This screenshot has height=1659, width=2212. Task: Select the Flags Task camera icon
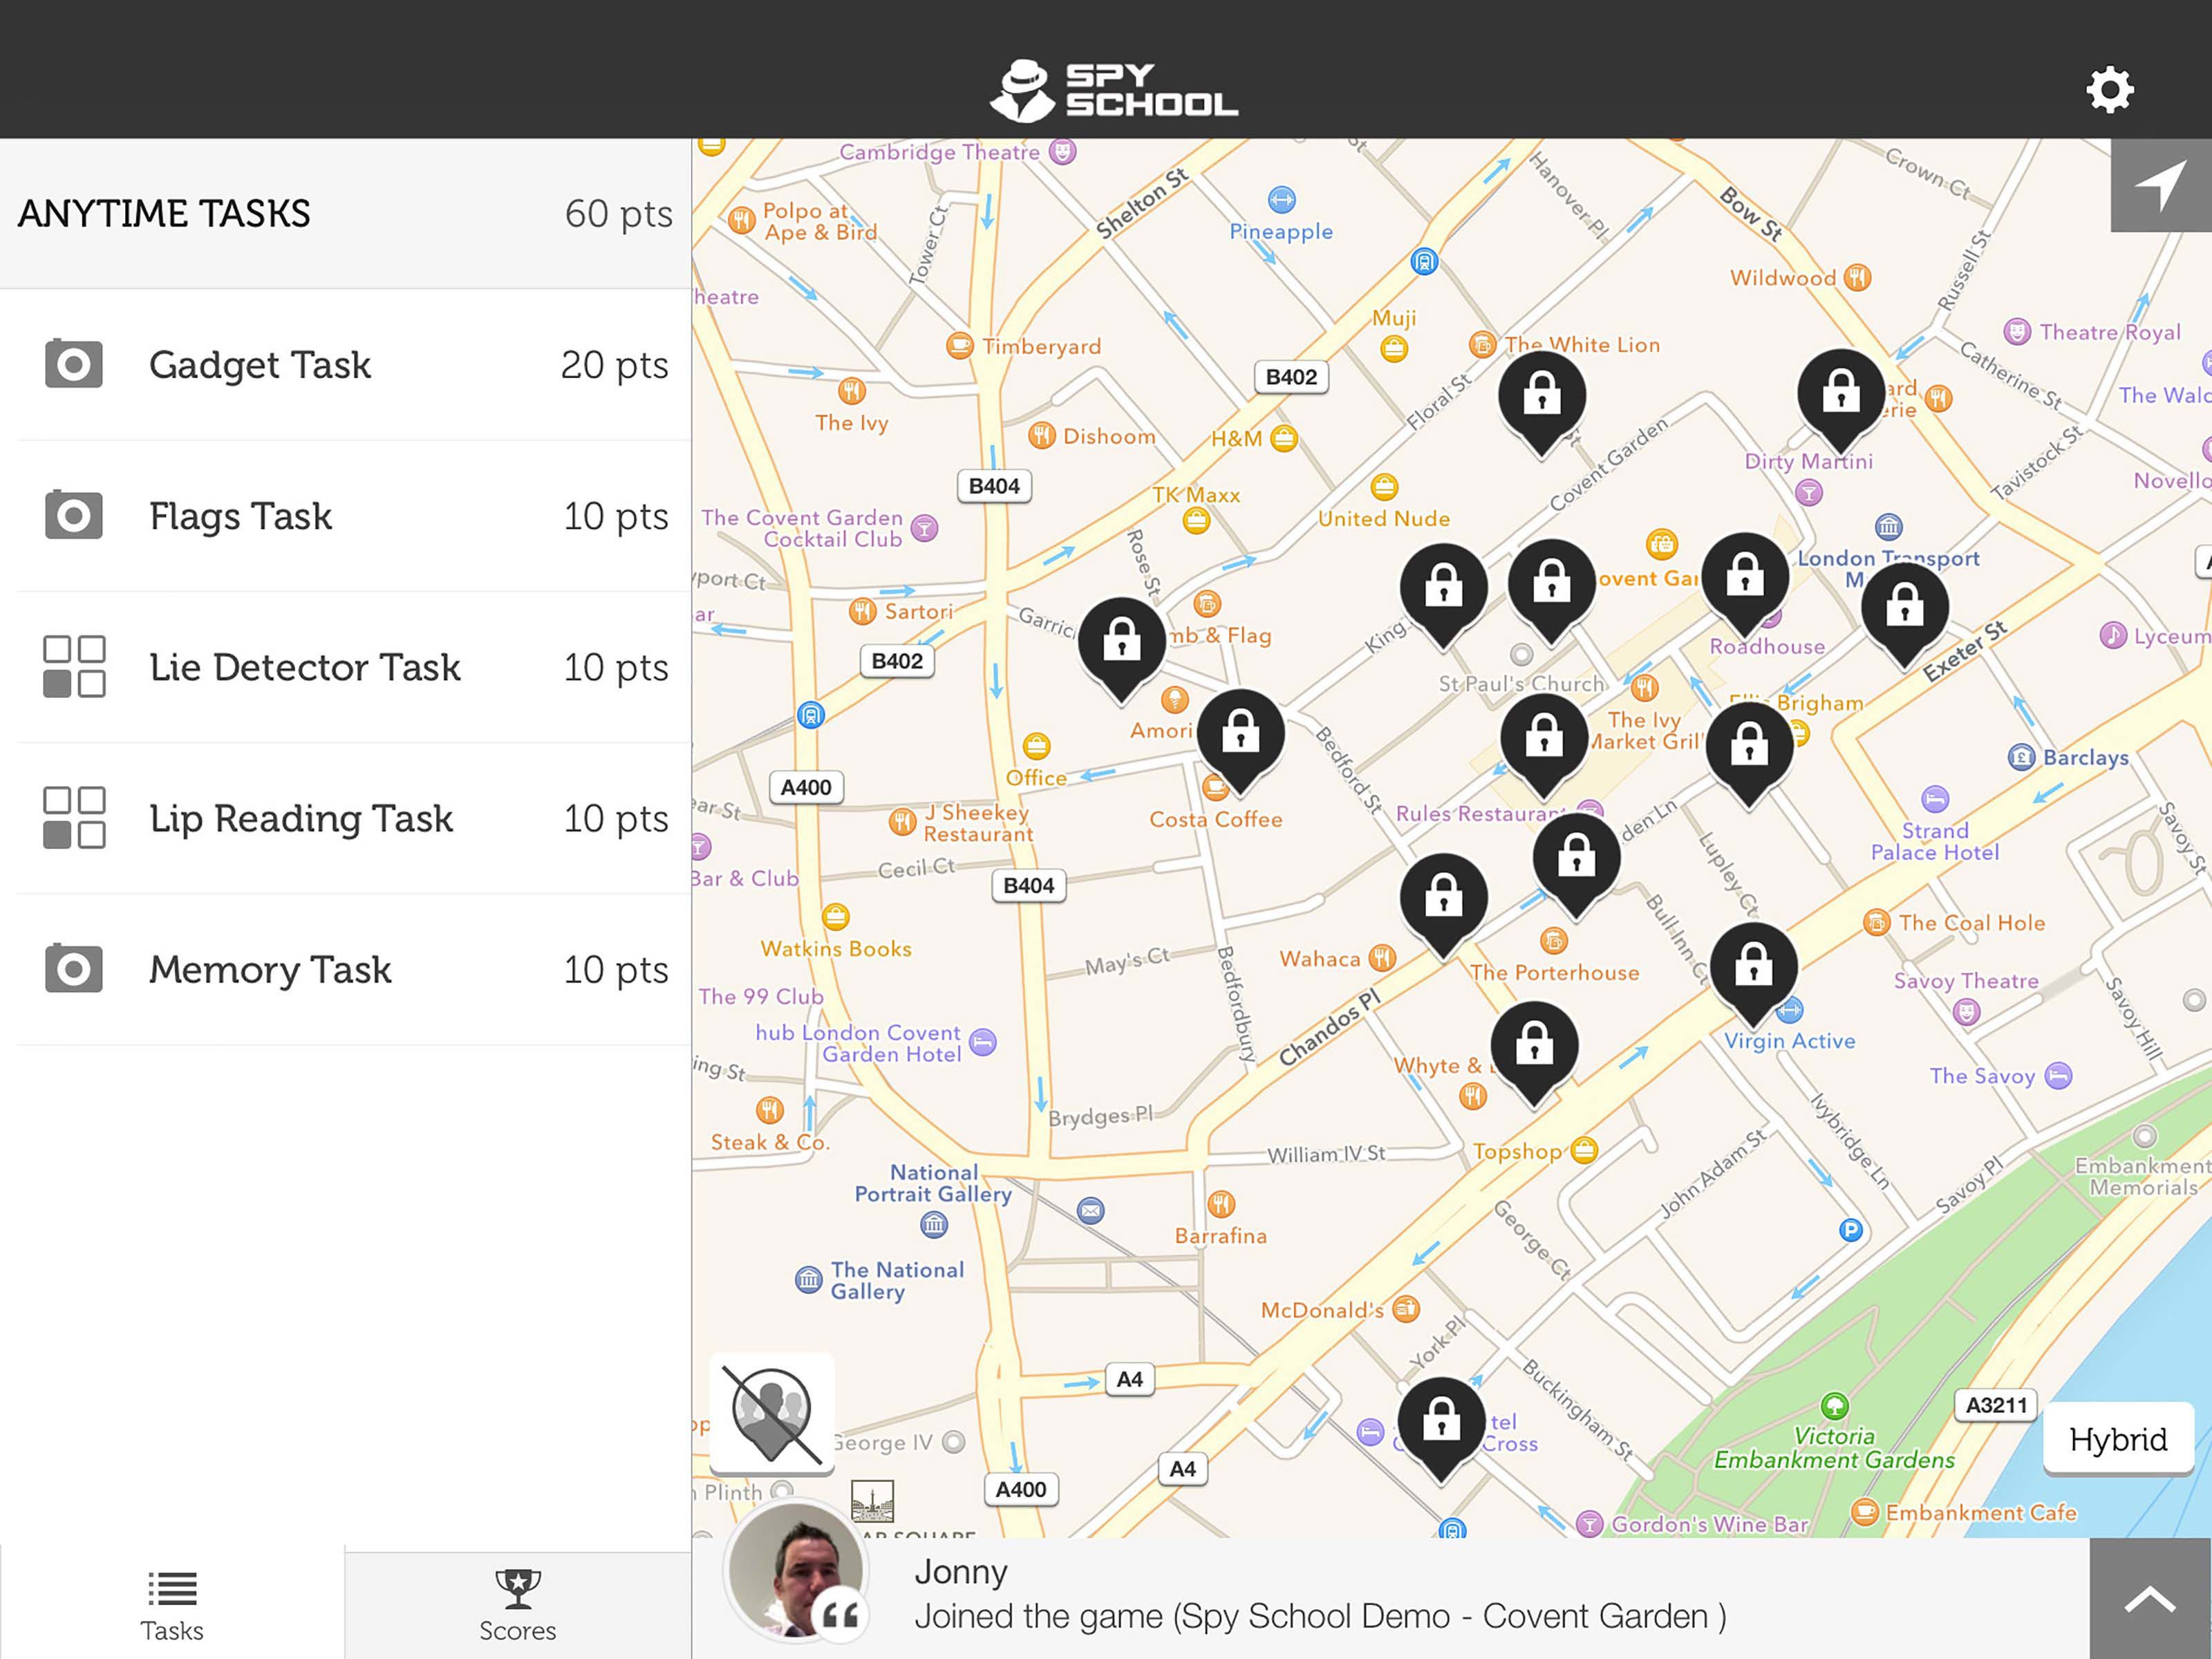(74, 516)
